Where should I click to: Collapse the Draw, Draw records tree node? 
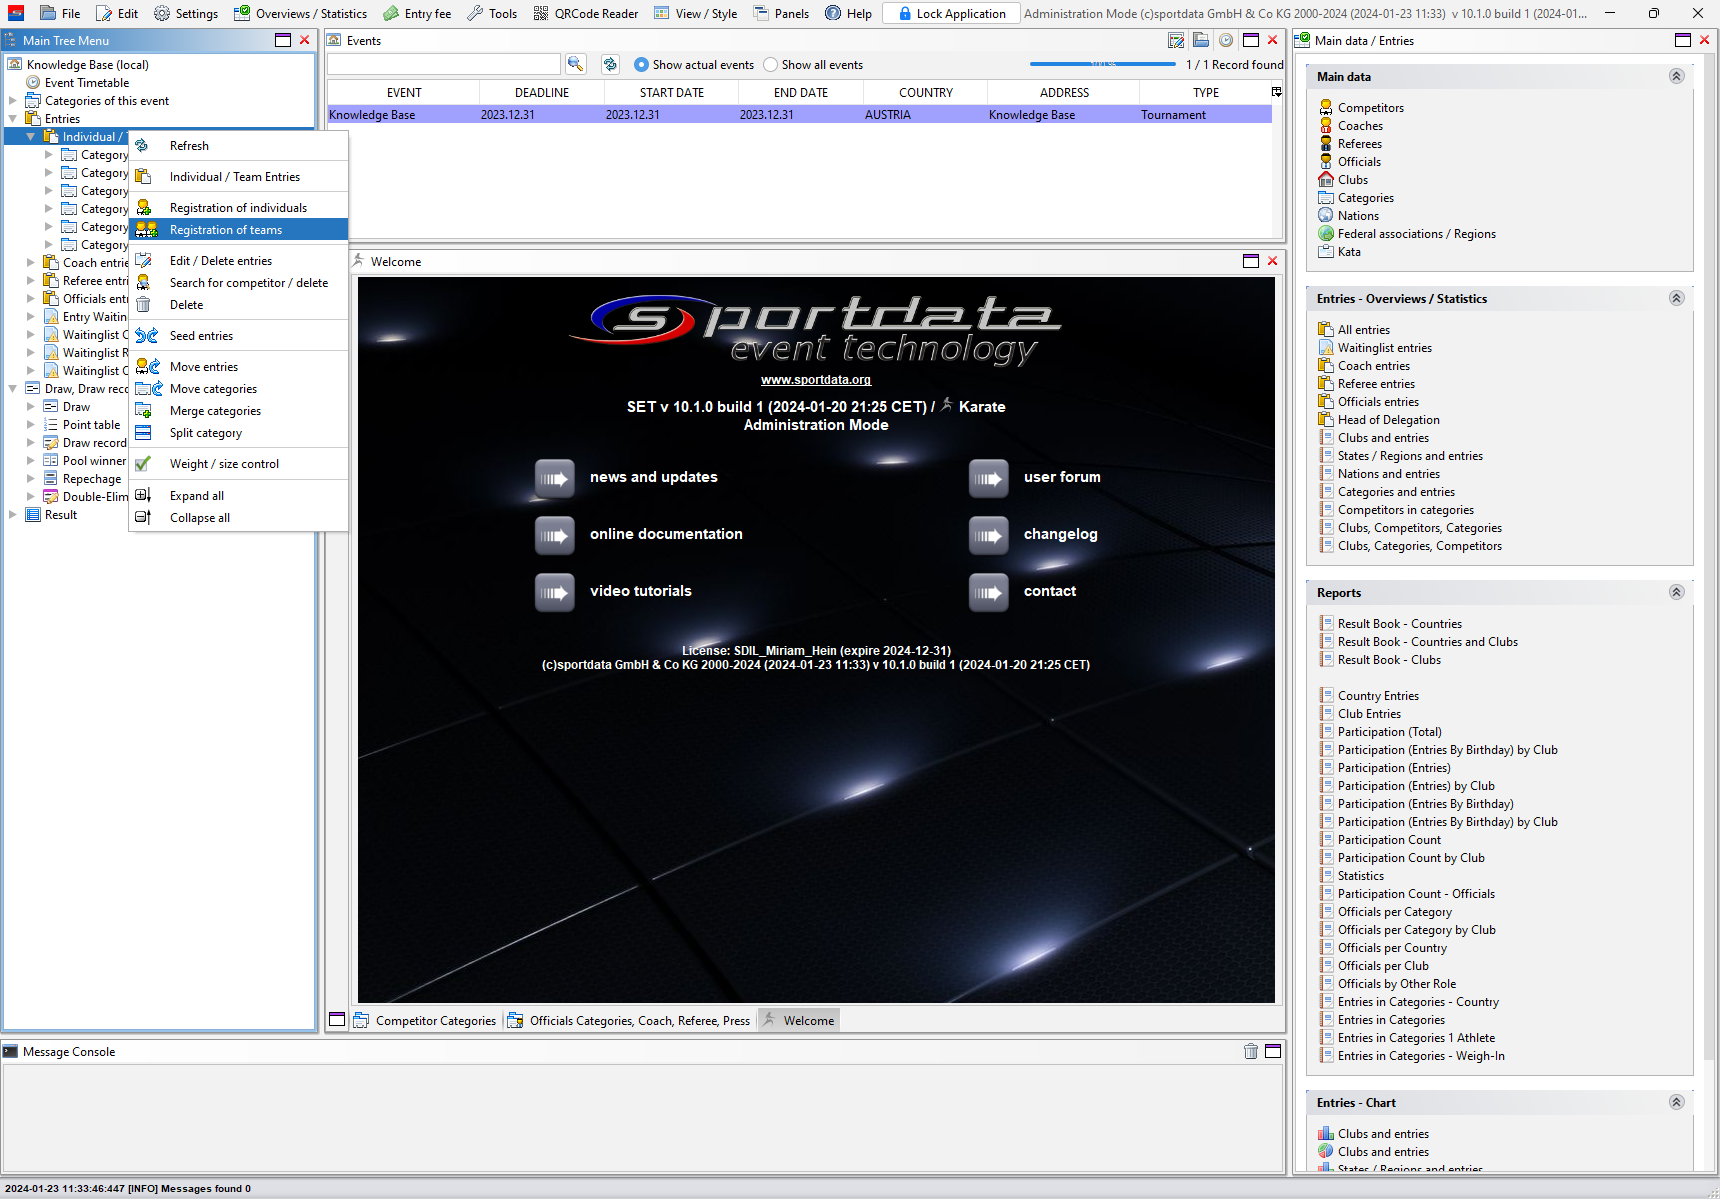click(x=13, y=389)
